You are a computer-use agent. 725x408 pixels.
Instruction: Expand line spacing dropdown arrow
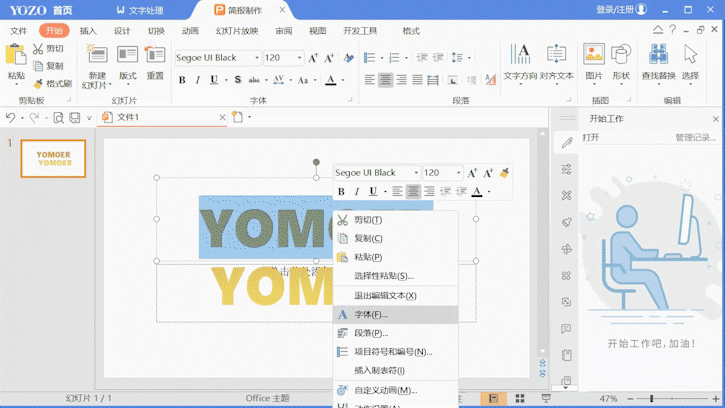(x=469, y=58)
